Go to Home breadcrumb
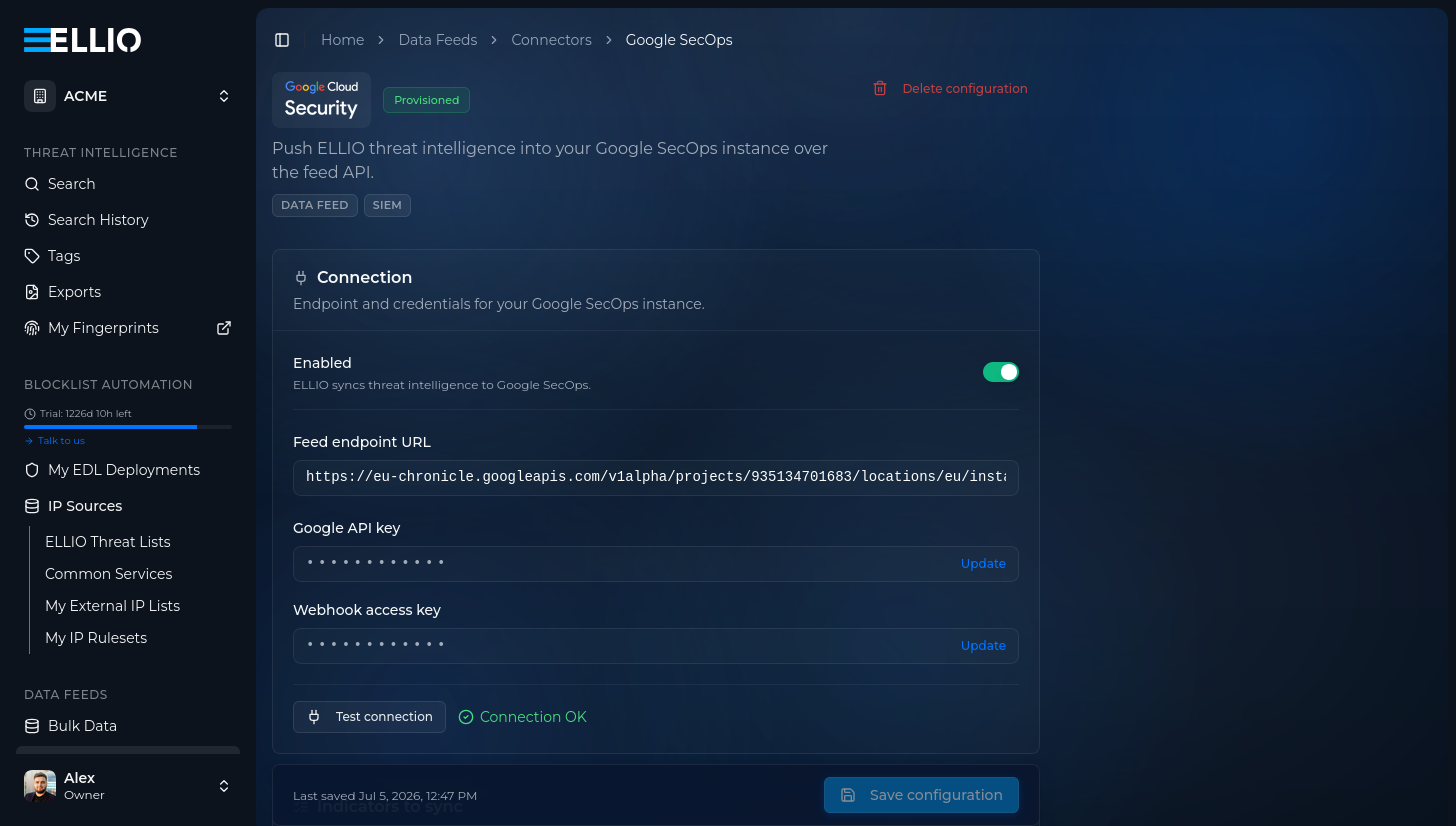The image size is (1456, 826). click(342, 40)
